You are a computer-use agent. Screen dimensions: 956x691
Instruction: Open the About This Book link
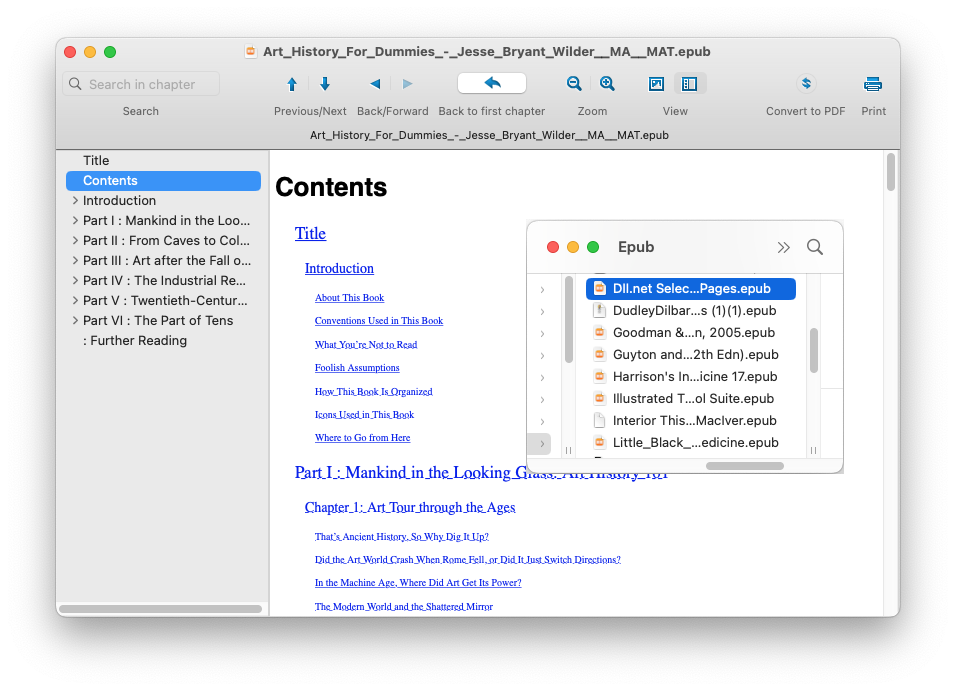pos(349,298)
